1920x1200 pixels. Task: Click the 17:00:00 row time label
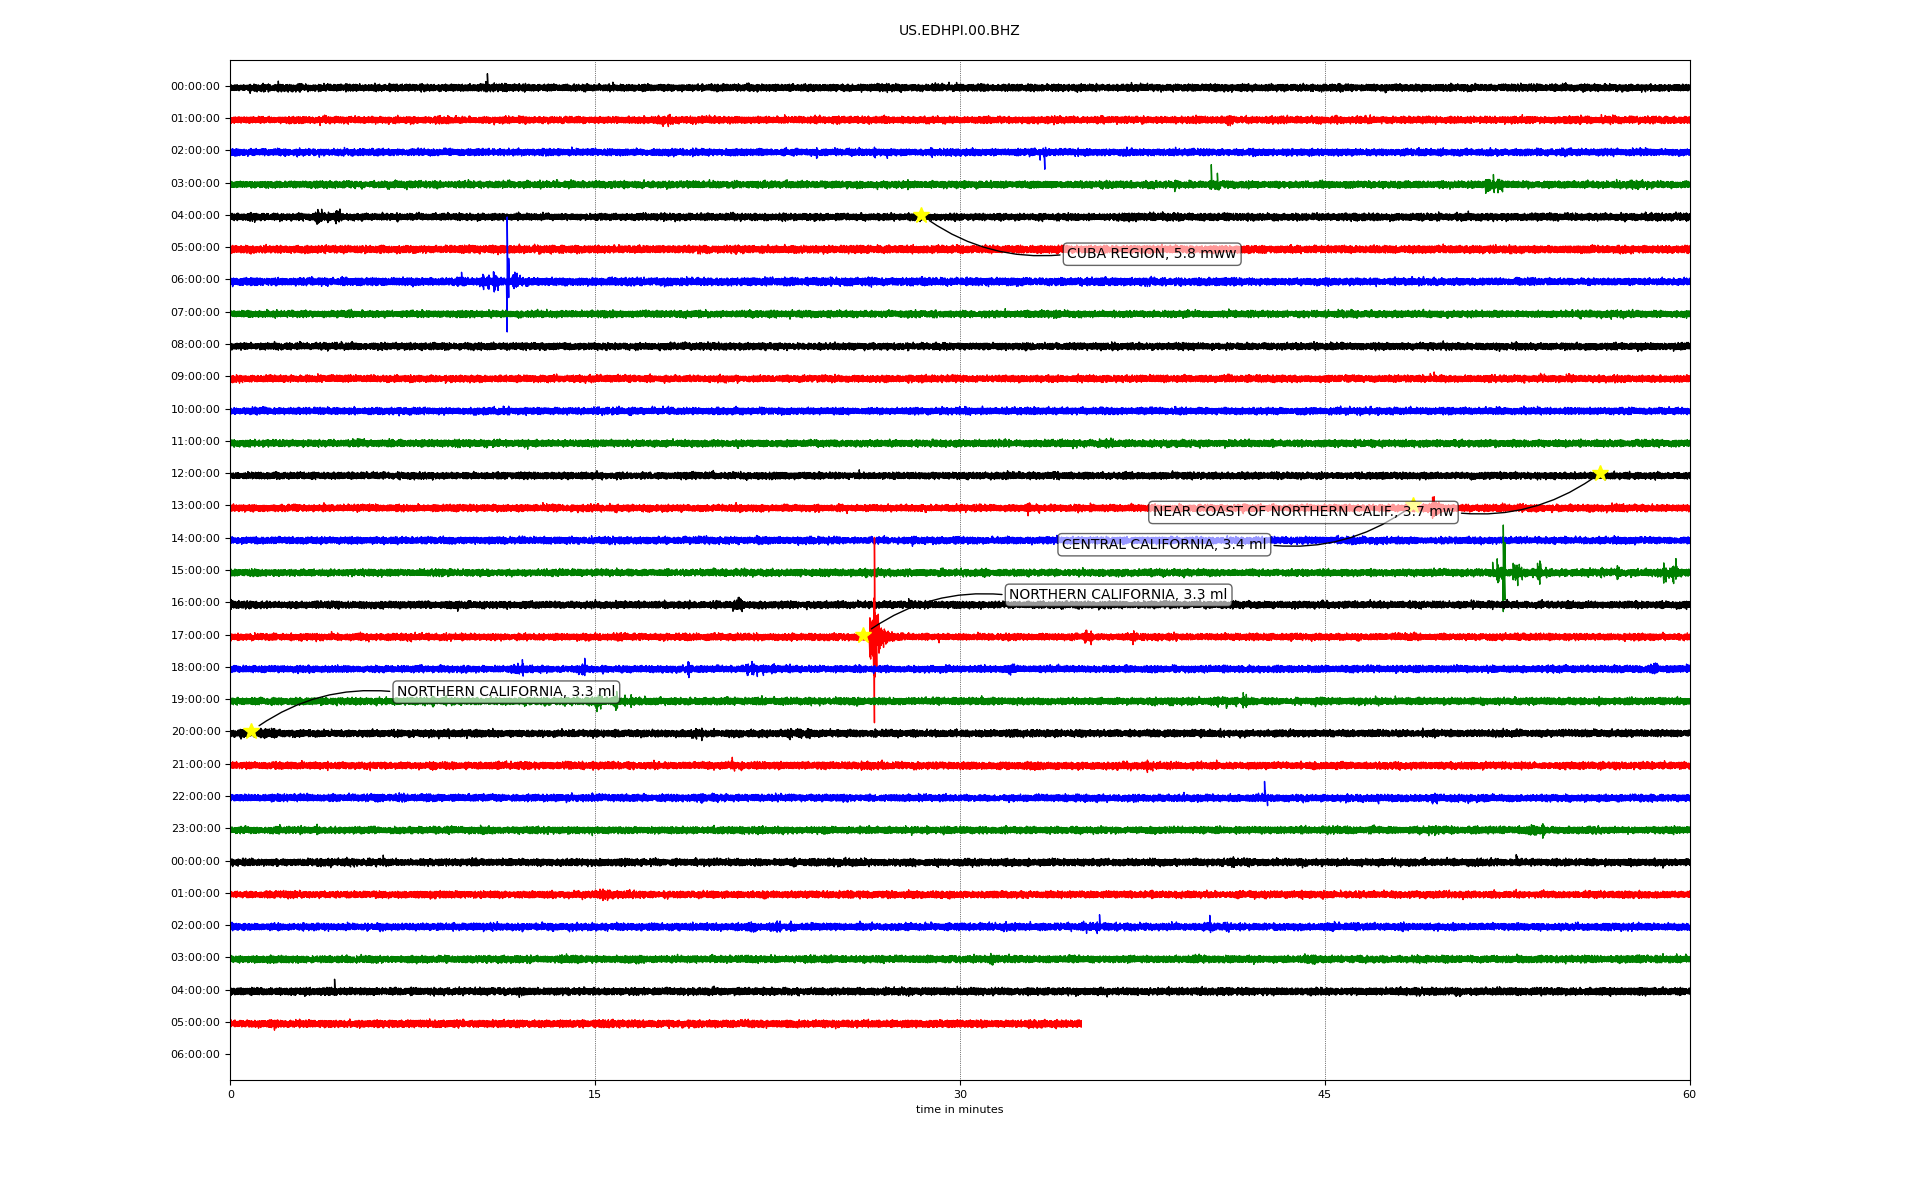click(195, 635)
